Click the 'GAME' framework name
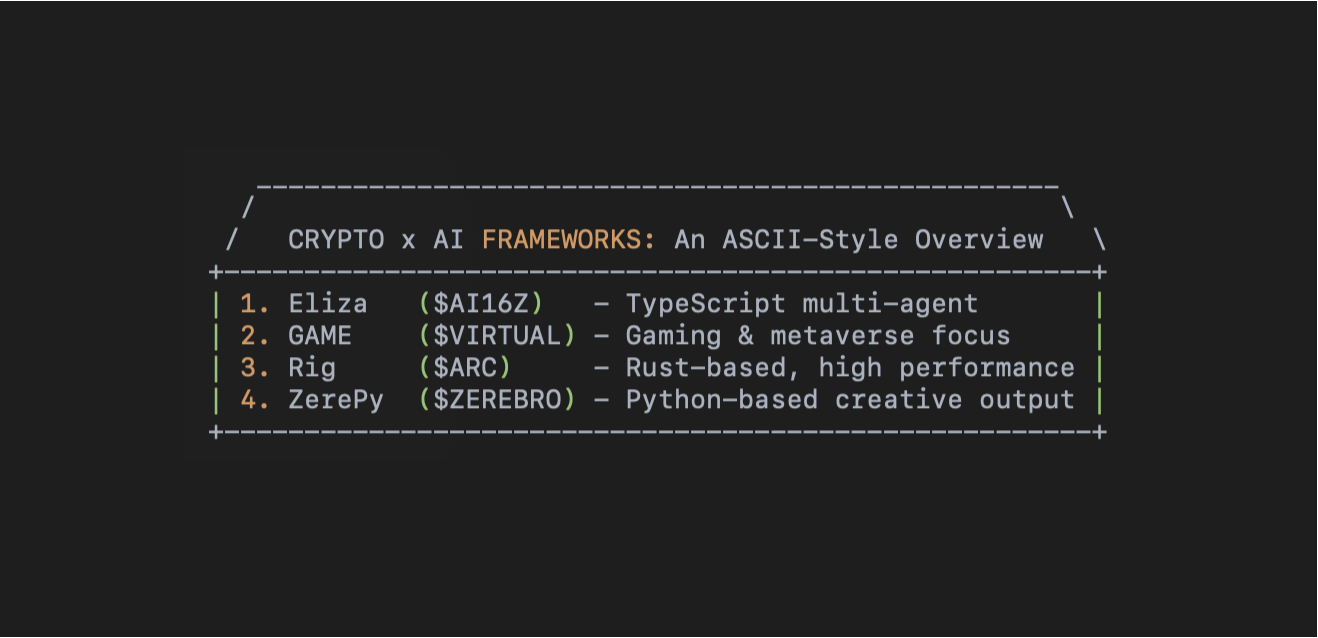The height and width of the screenshot is (638, 1318). [x=320, y=336]
